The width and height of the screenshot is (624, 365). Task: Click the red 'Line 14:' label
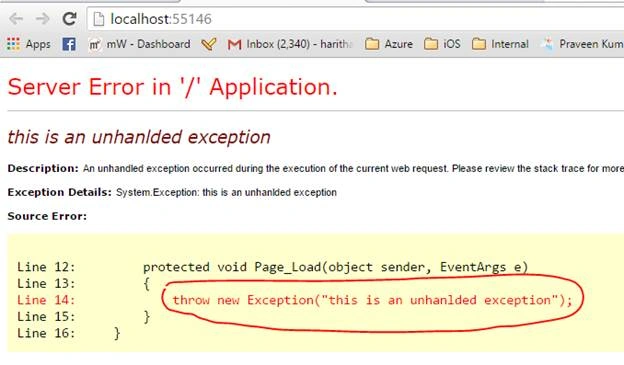pos(46,300)
